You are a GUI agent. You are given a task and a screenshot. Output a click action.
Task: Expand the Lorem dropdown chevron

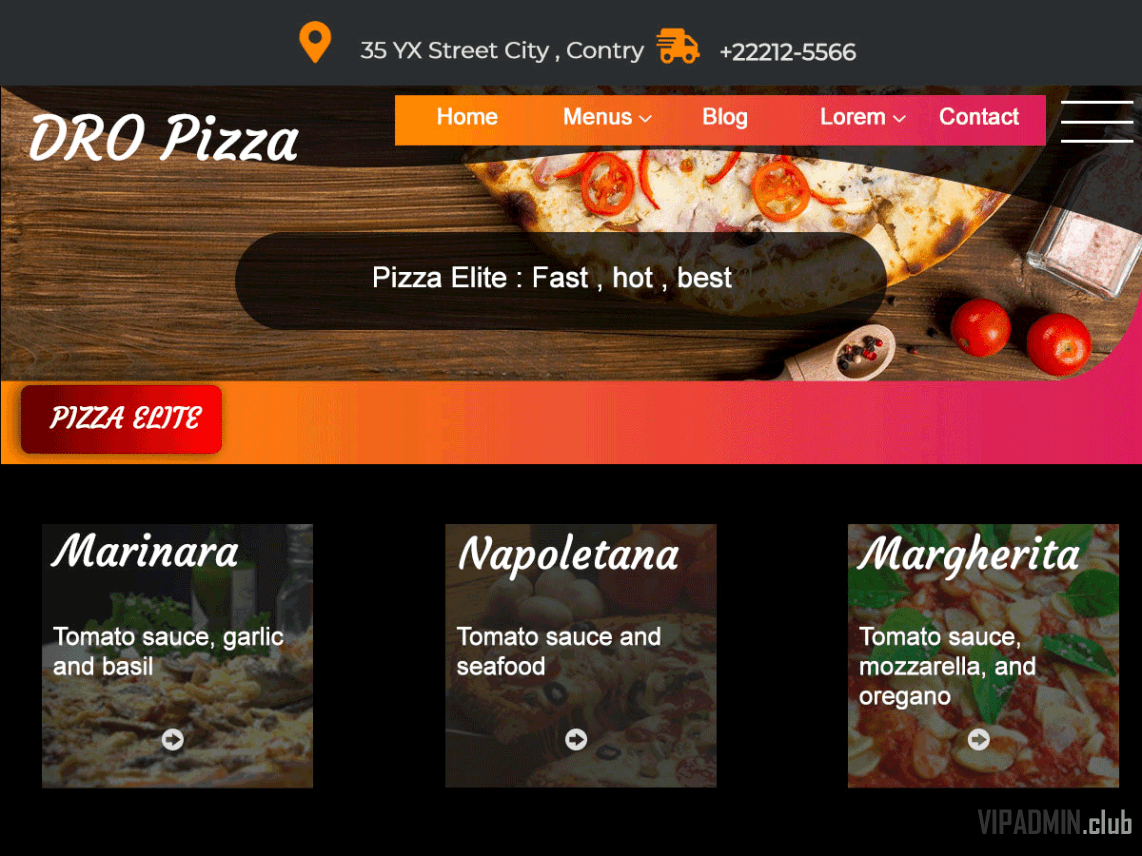coord(899,119)
